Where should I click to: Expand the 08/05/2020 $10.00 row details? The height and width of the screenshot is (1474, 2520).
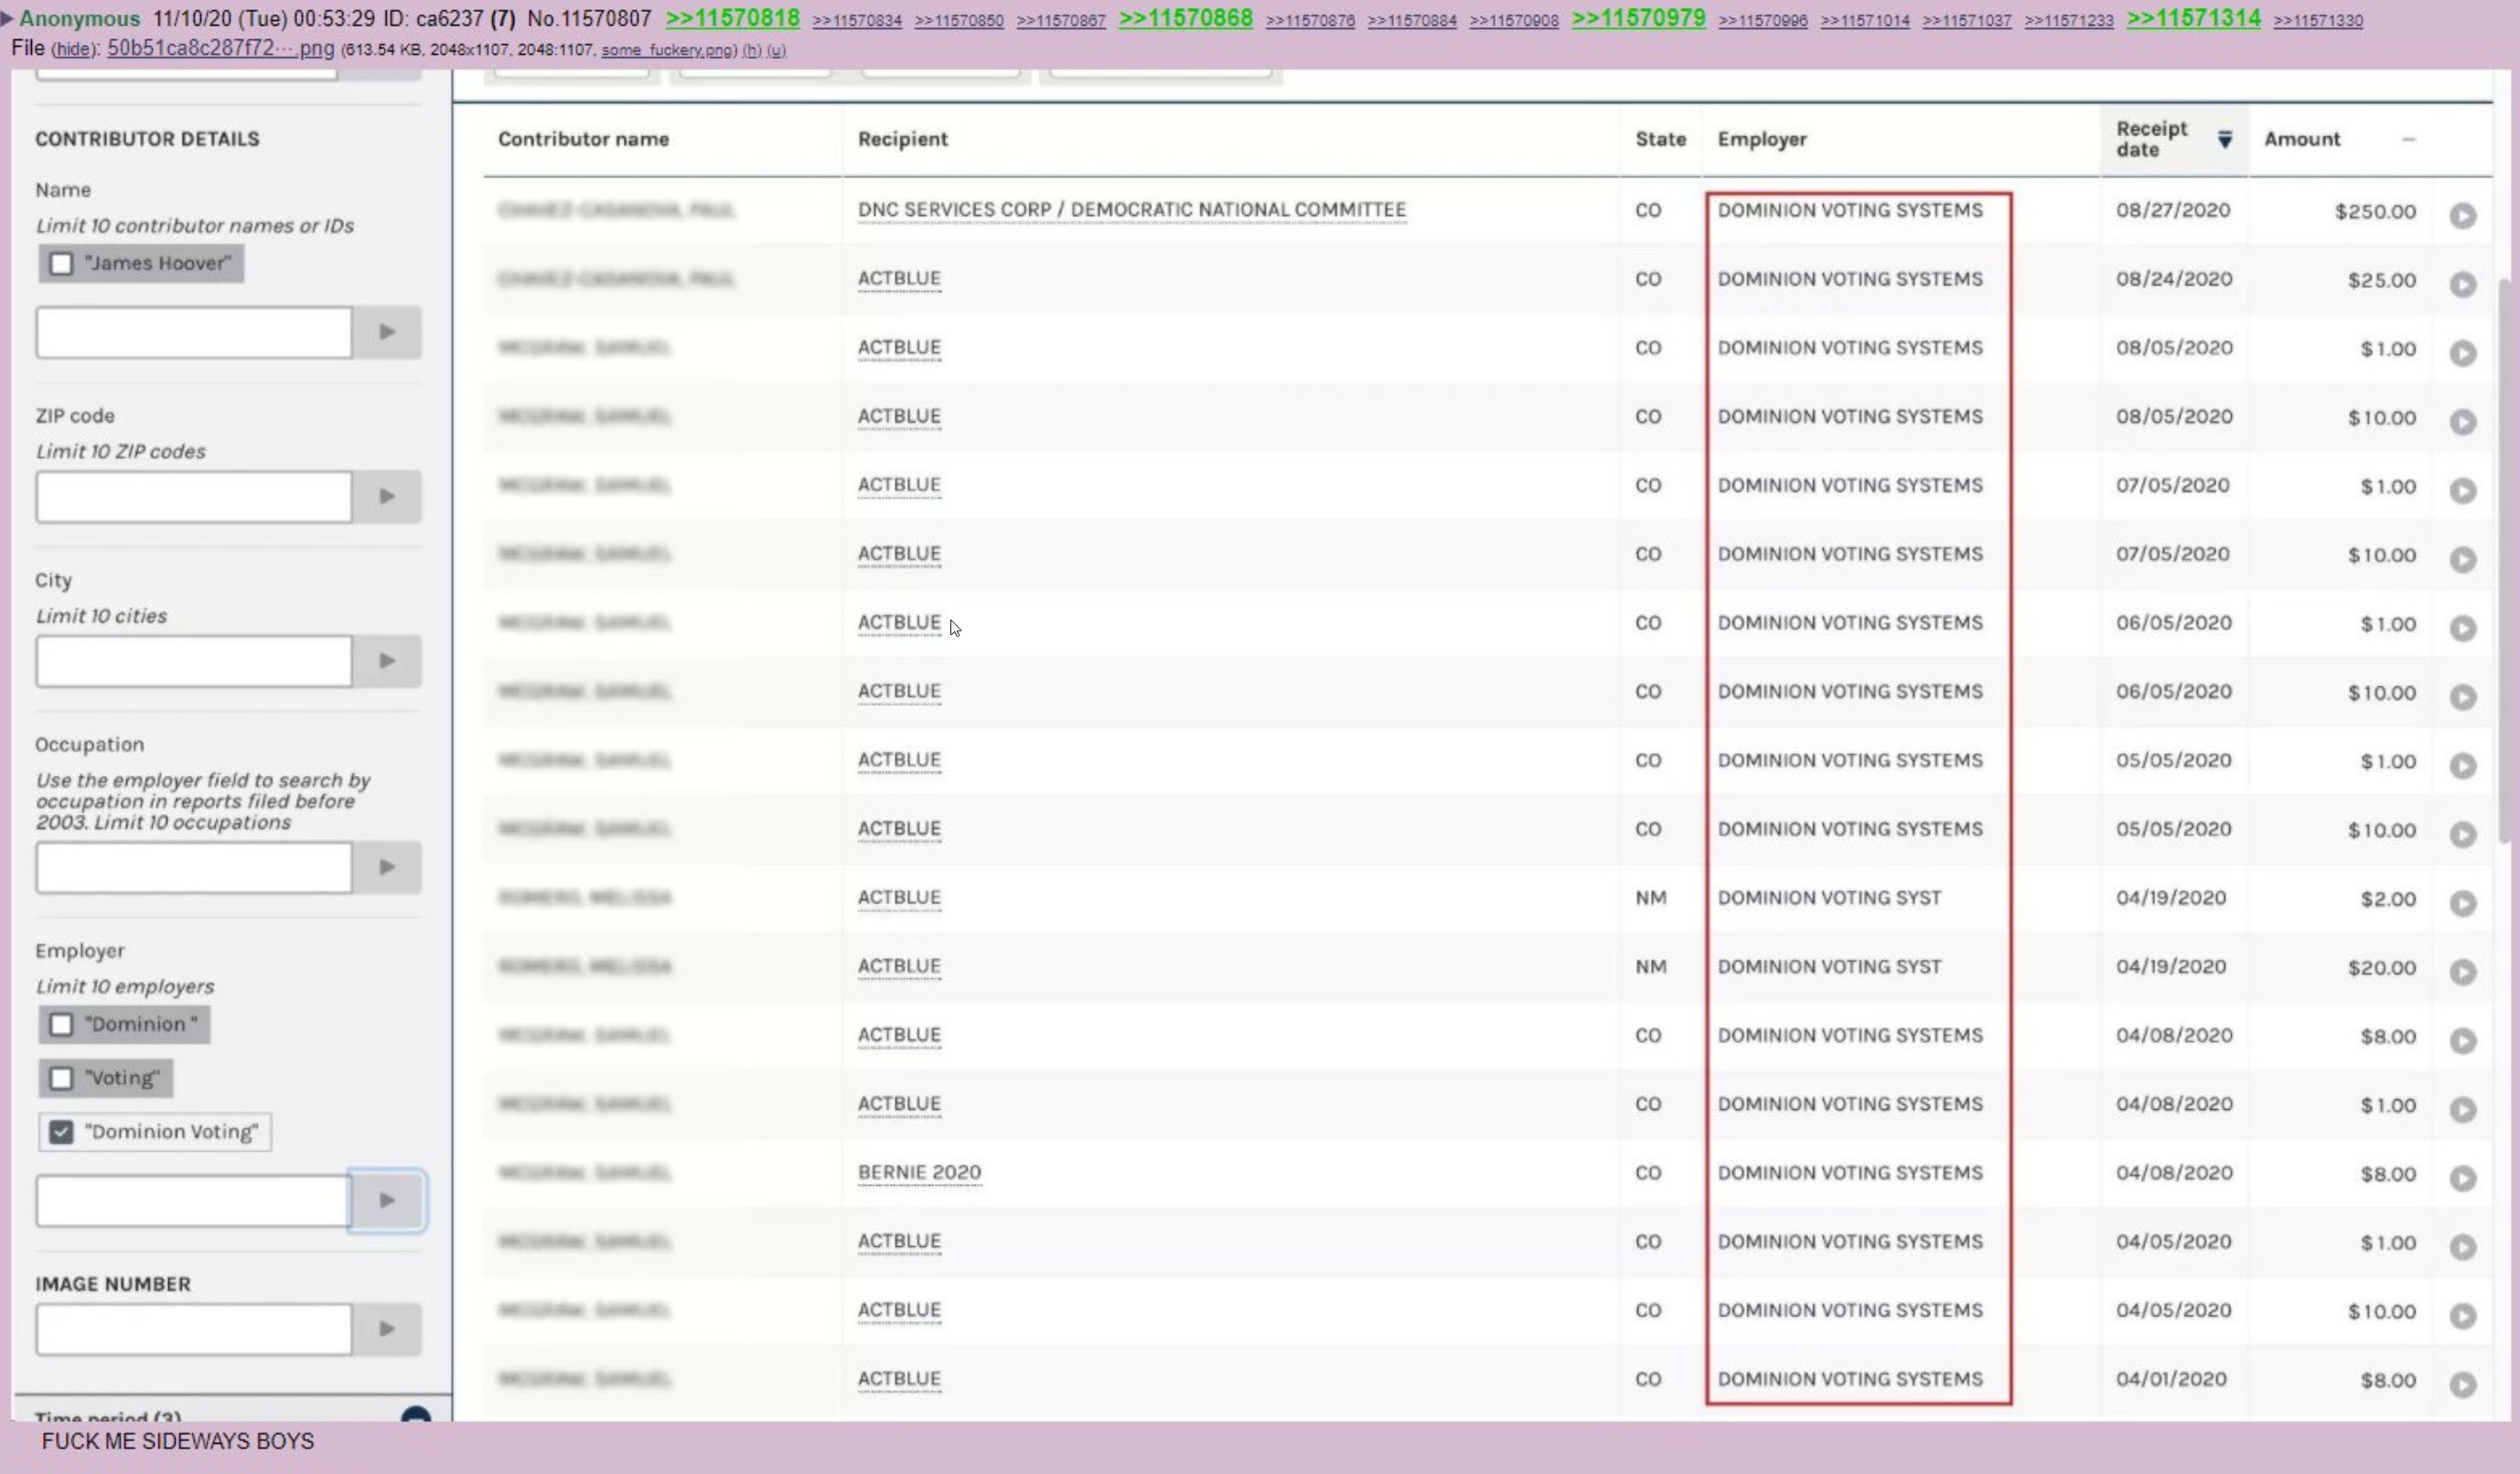[2462, 422]
